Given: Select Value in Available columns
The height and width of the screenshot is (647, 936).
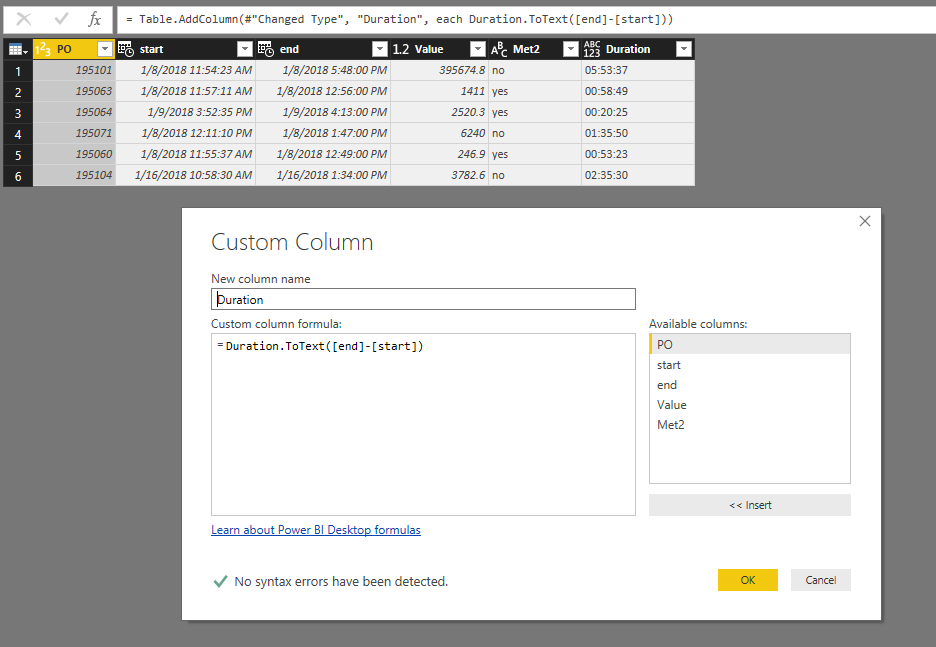Looking at the screenshot, I should [x=749, y=405].
